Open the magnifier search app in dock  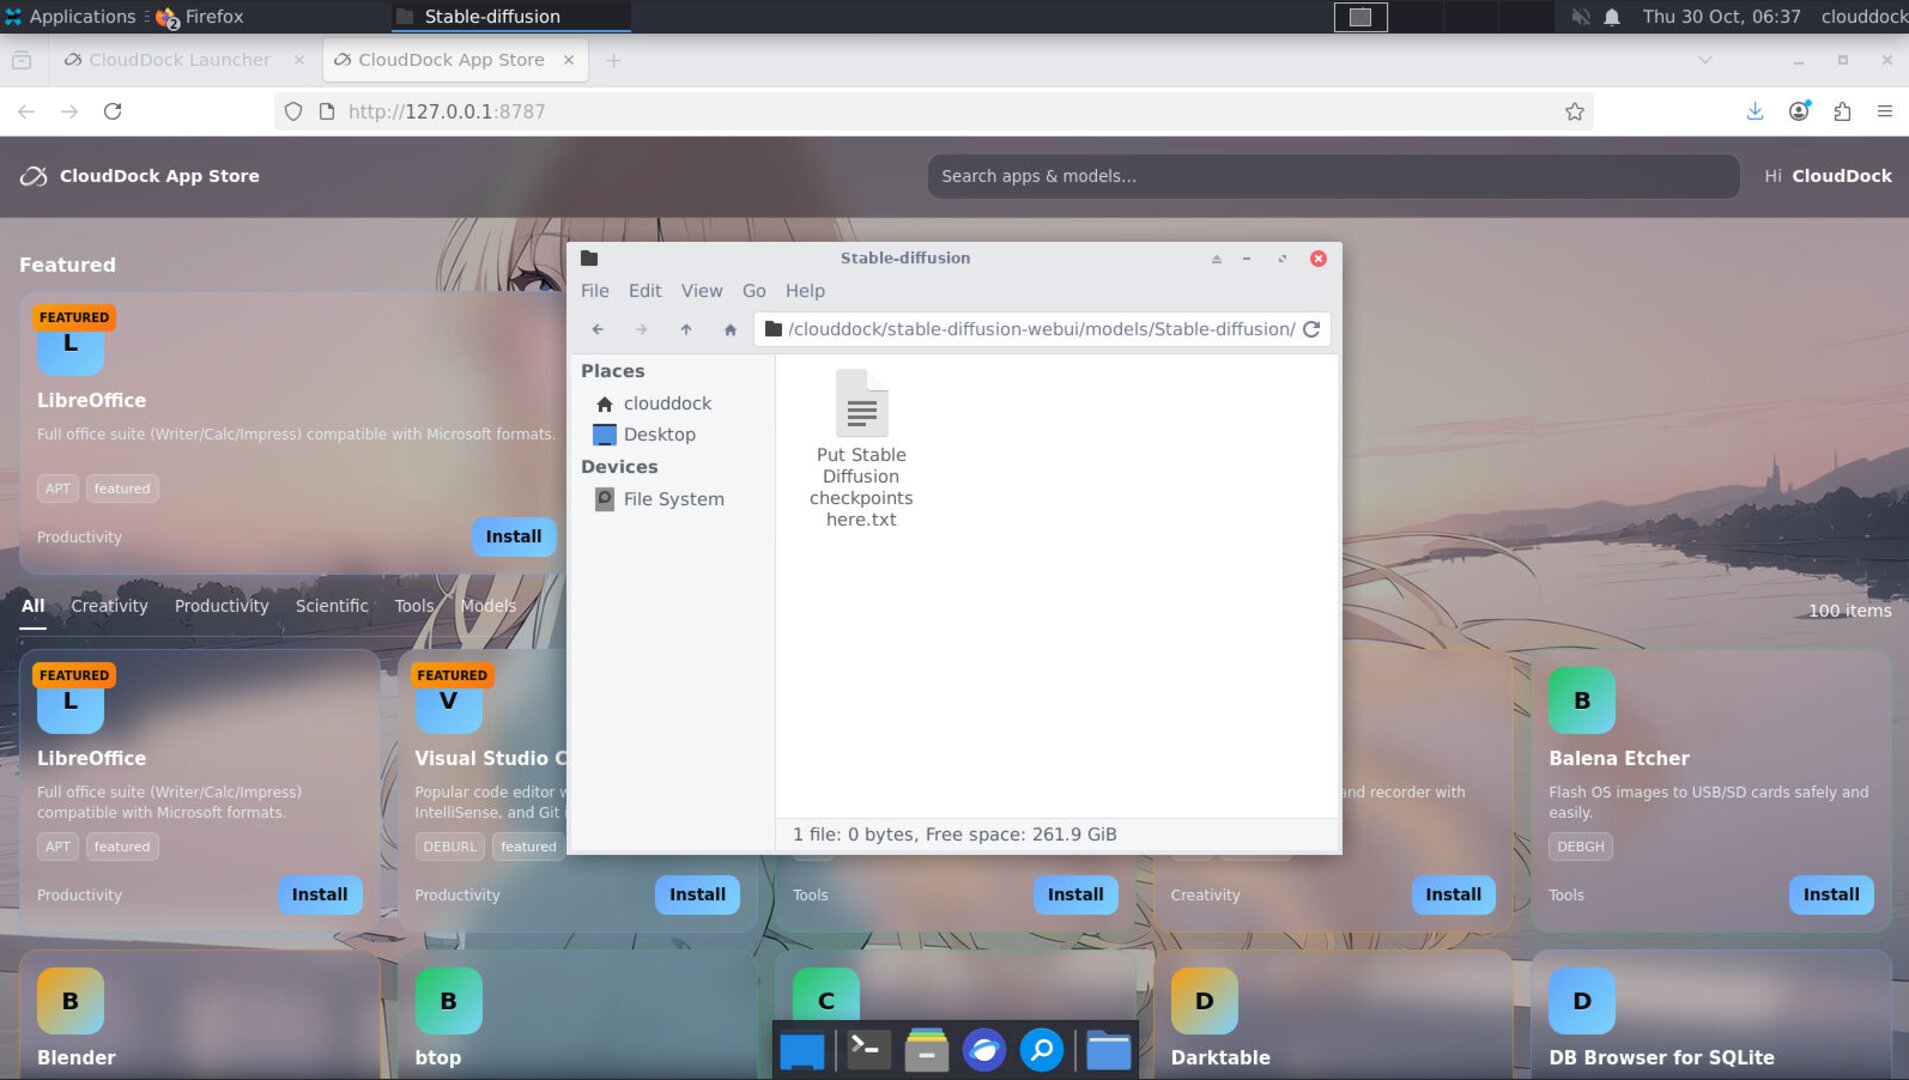[x=1041, y=1050]
